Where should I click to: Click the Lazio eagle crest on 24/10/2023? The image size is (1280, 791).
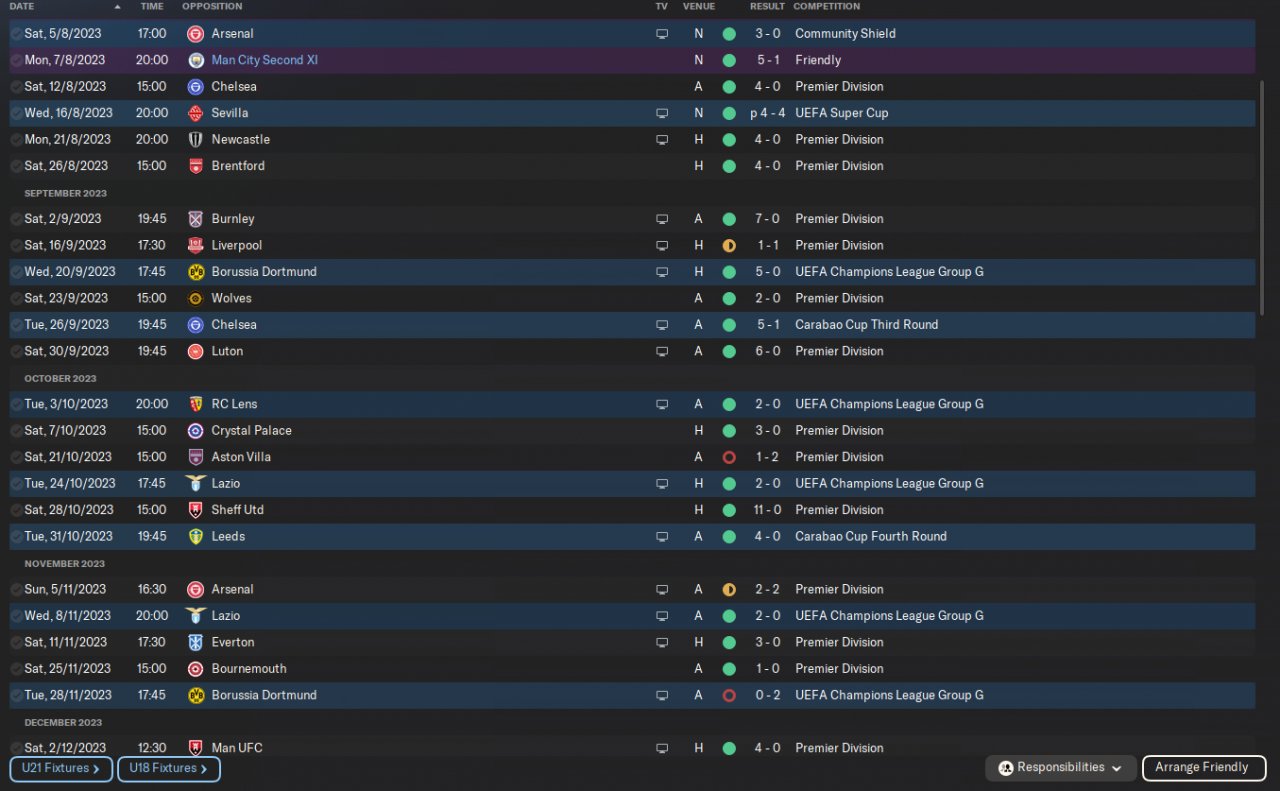(x=196, y=484)
